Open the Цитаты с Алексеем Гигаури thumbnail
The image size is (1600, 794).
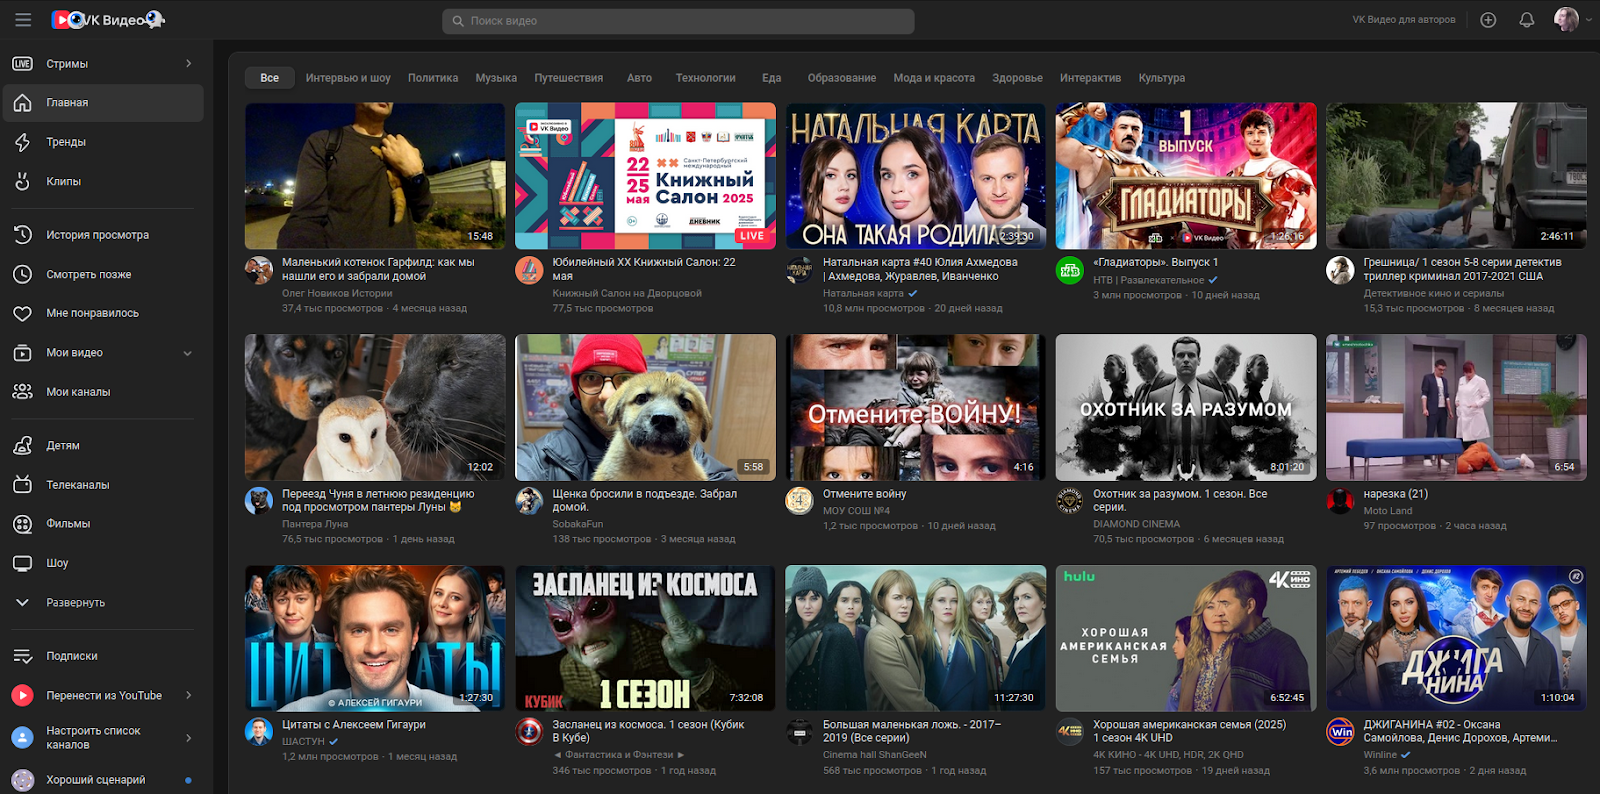click(x=375, y=638)
